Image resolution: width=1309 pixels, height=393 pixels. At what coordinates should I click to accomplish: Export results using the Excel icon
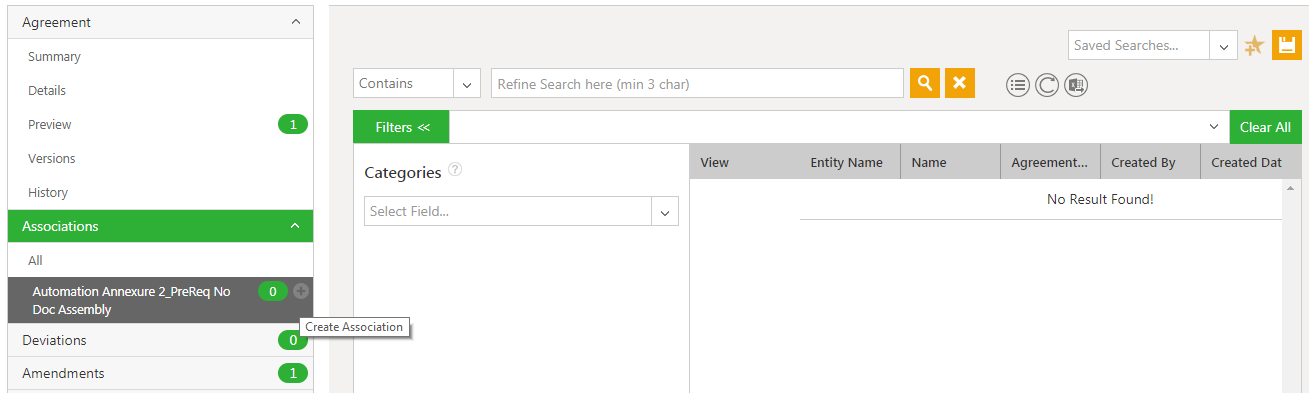[1076, 85]
